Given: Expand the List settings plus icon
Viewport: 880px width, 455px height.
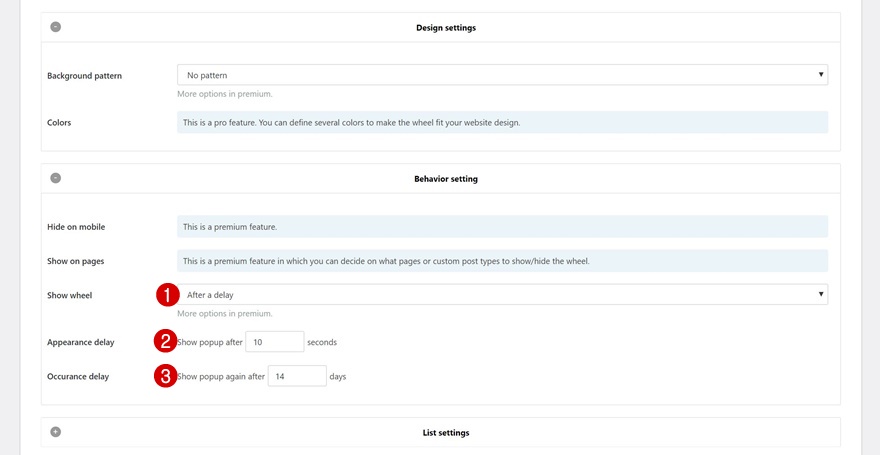Looking at the screenshot, I should [56, 432].
